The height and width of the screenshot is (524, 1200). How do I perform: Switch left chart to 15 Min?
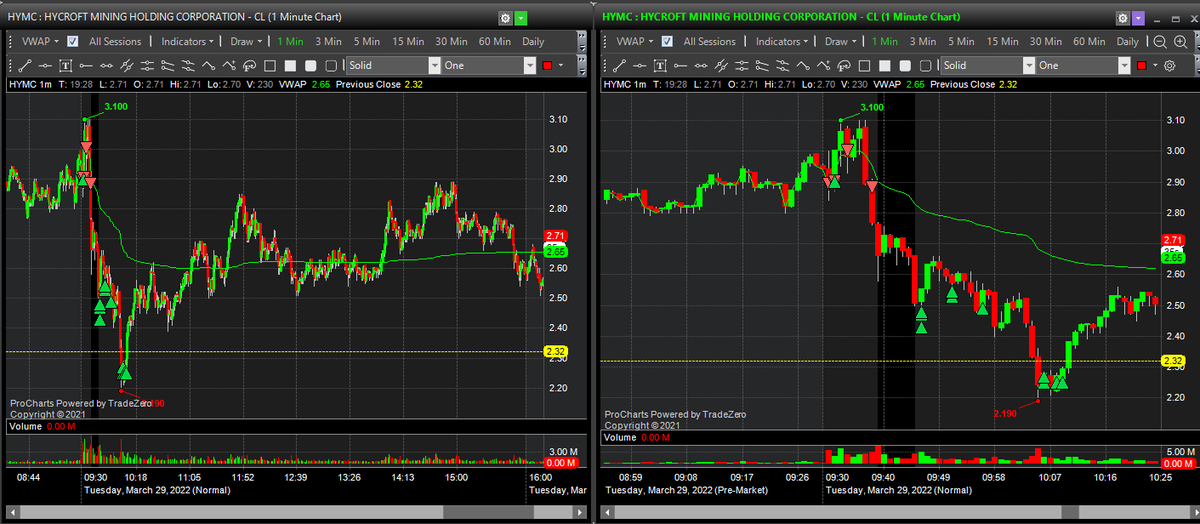408,41
